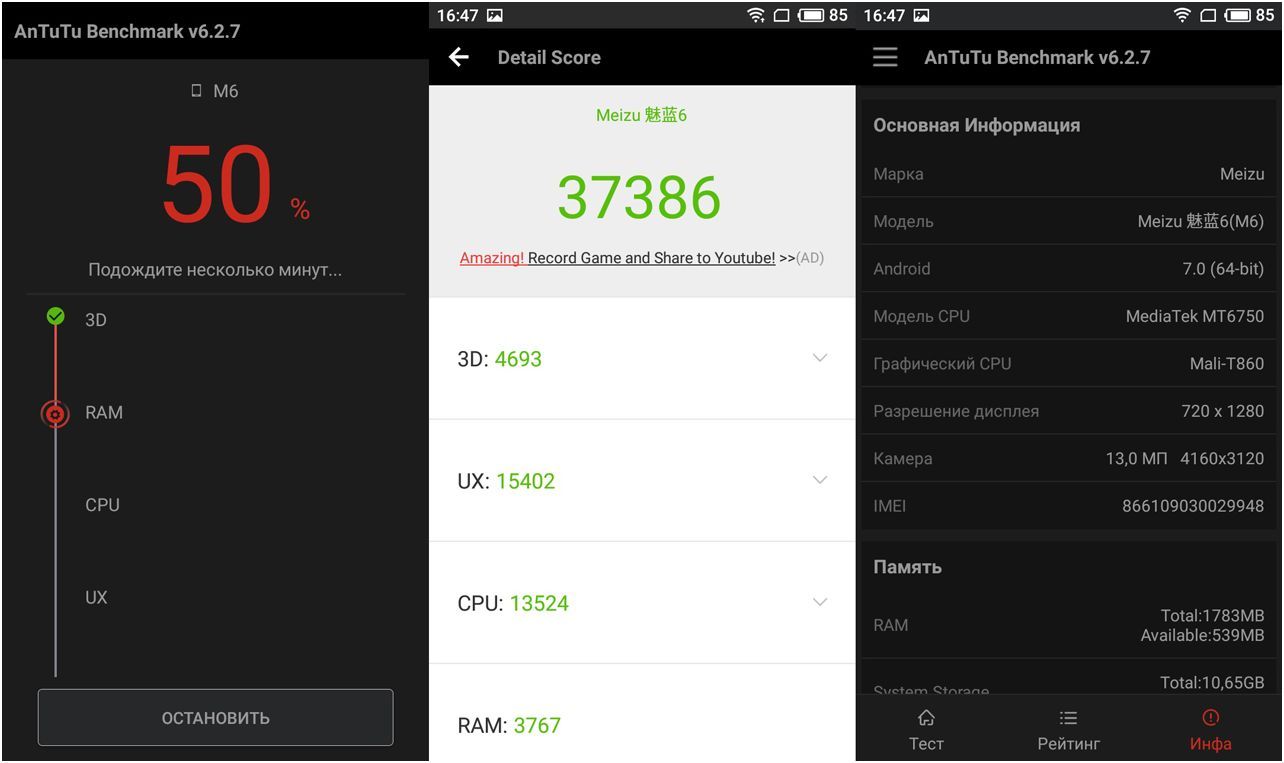
Task: Click battery icon in right status bar
Action: (1238, 15)
